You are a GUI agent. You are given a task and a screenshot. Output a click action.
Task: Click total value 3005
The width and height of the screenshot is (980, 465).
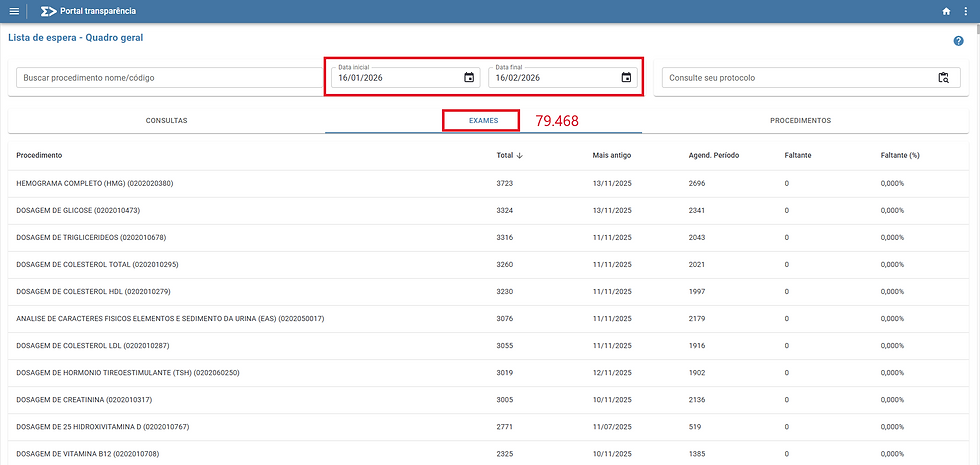tap(504, 400)
